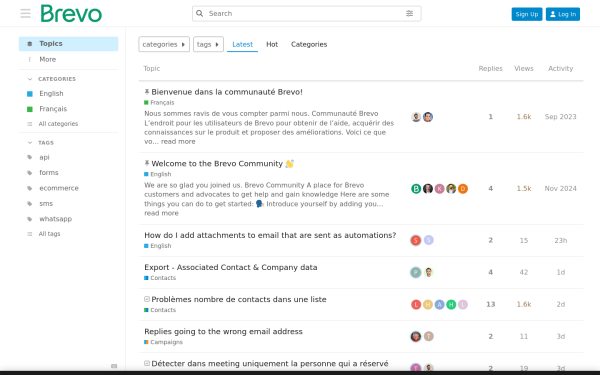
Task: Switch to the Hot tab
Action: click(x=272, y=44)
